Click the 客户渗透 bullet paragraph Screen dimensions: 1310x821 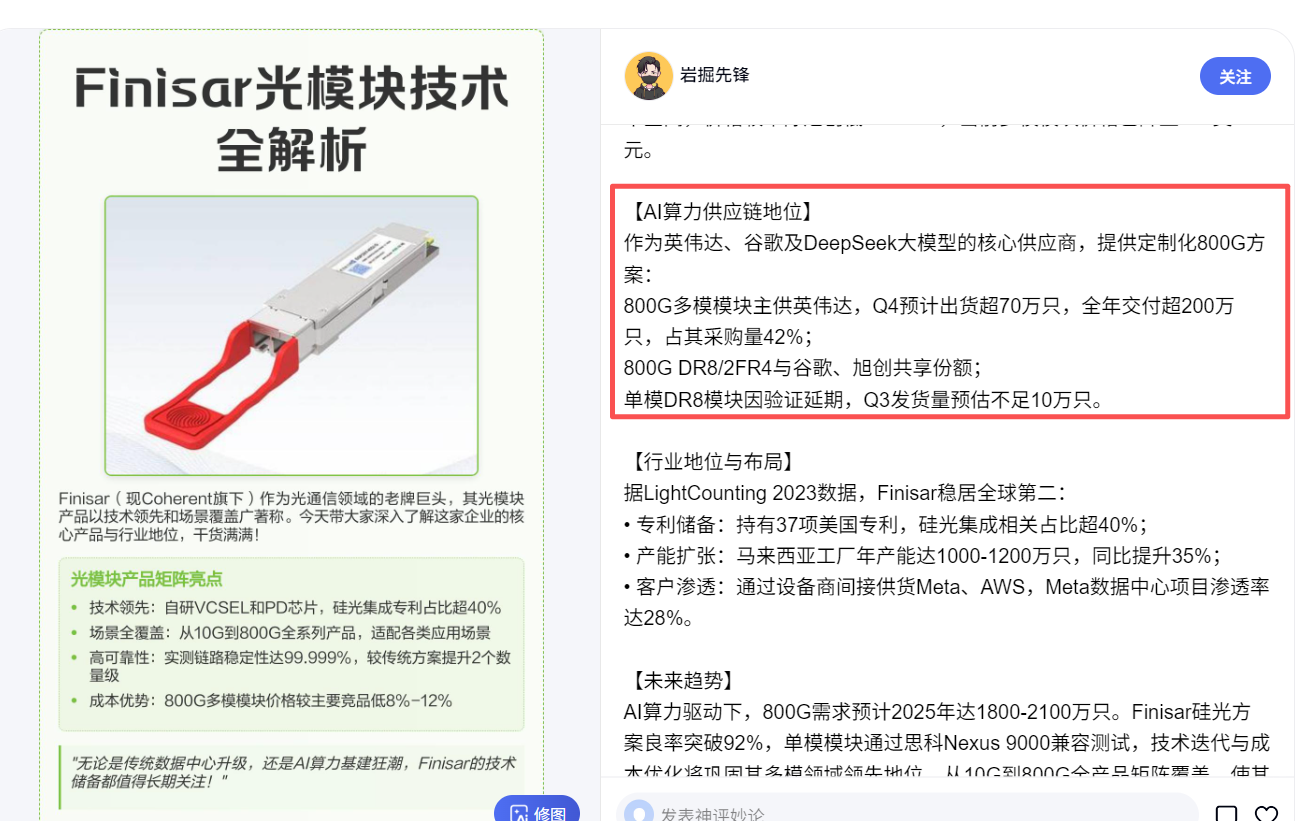coord(946,602)
